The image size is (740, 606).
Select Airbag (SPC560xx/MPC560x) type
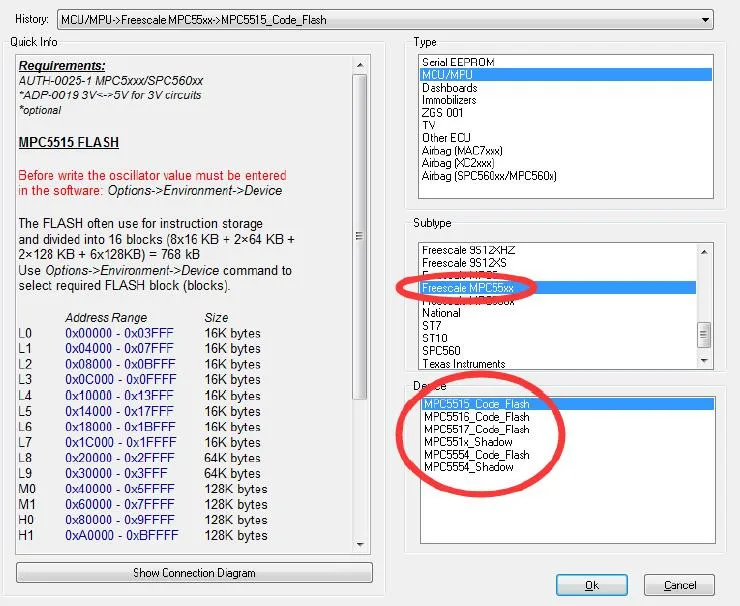point(489,176)
